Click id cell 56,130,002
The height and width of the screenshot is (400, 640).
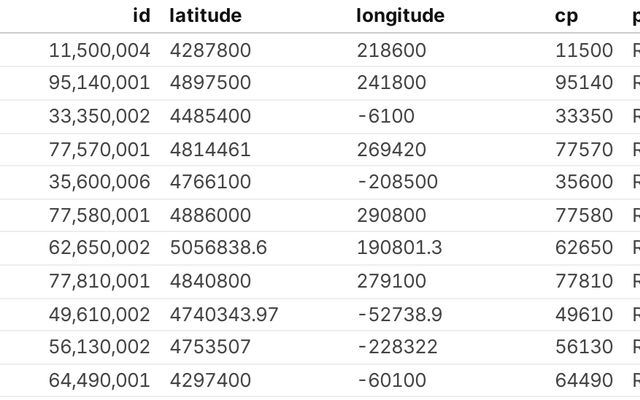(99, 347)
